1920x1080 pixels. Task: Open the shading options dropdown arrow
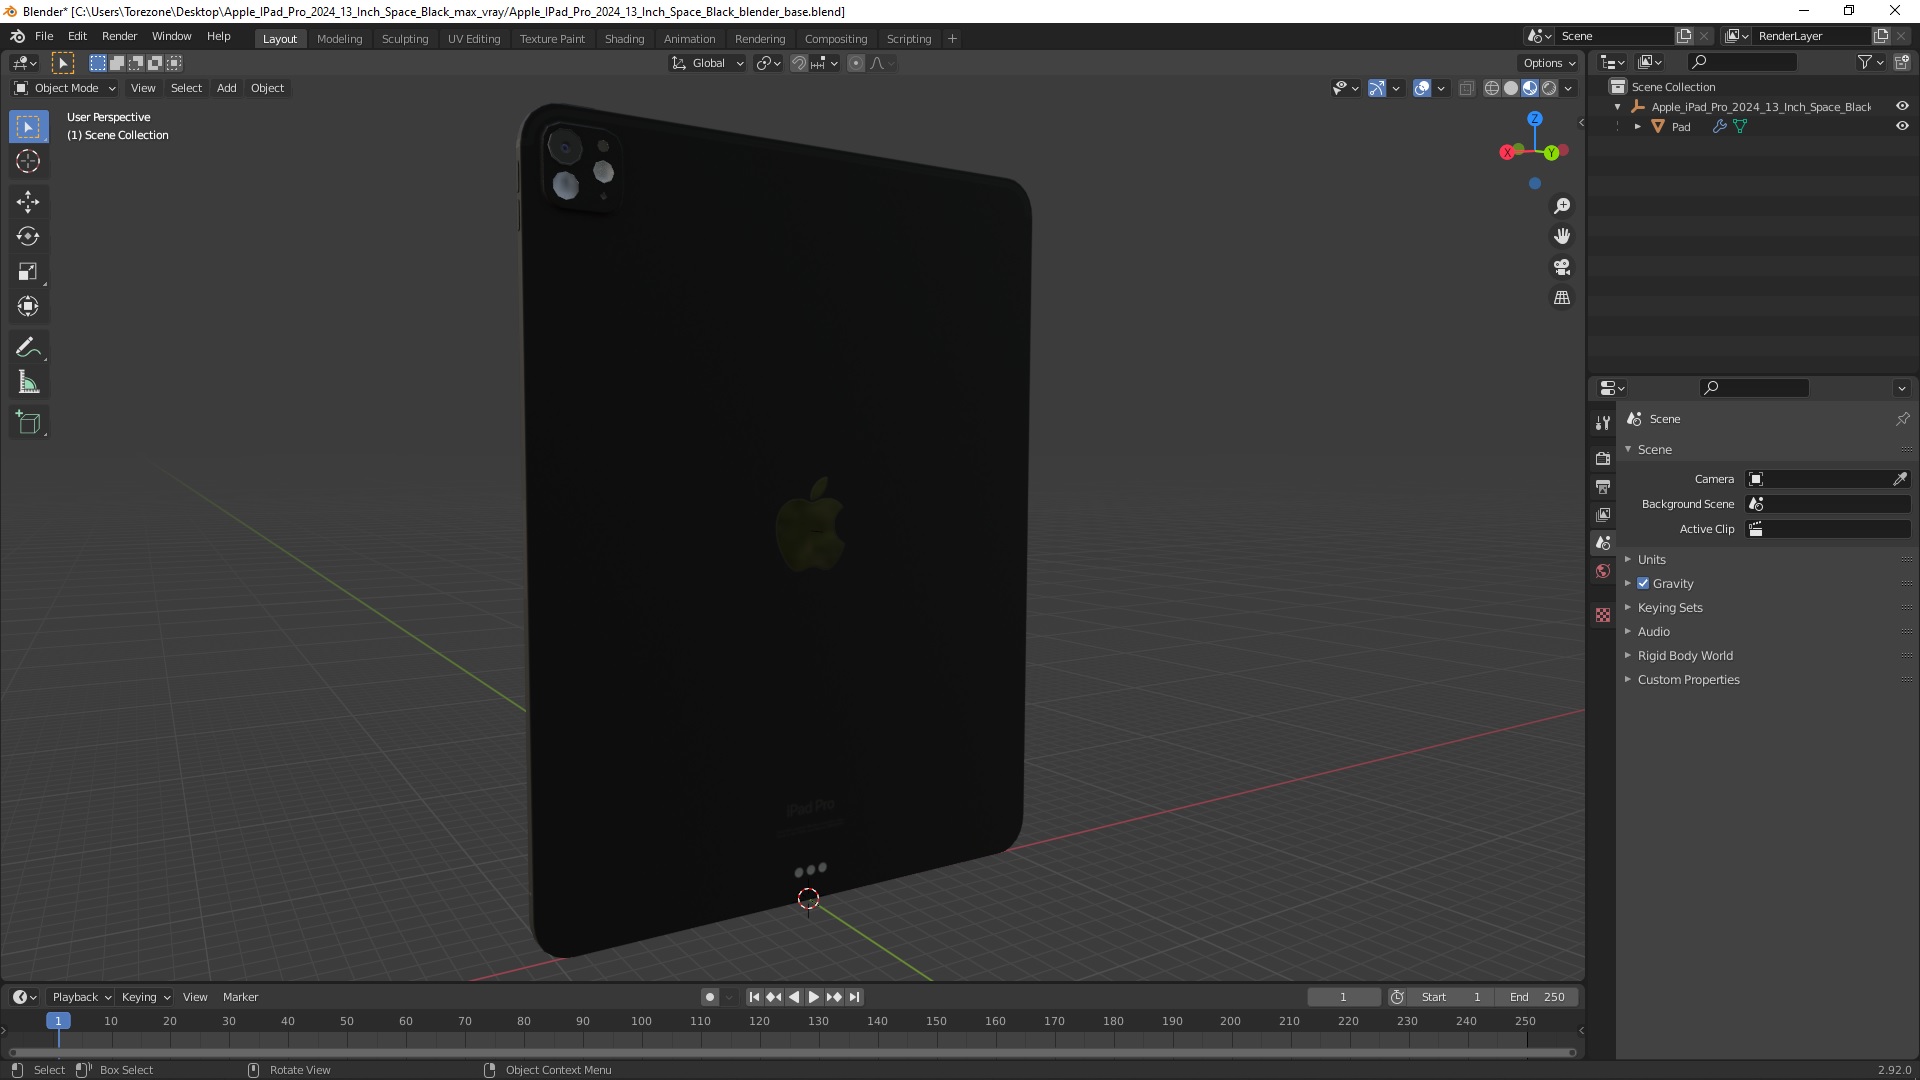pyautogui.click(x=1569, y=88)
